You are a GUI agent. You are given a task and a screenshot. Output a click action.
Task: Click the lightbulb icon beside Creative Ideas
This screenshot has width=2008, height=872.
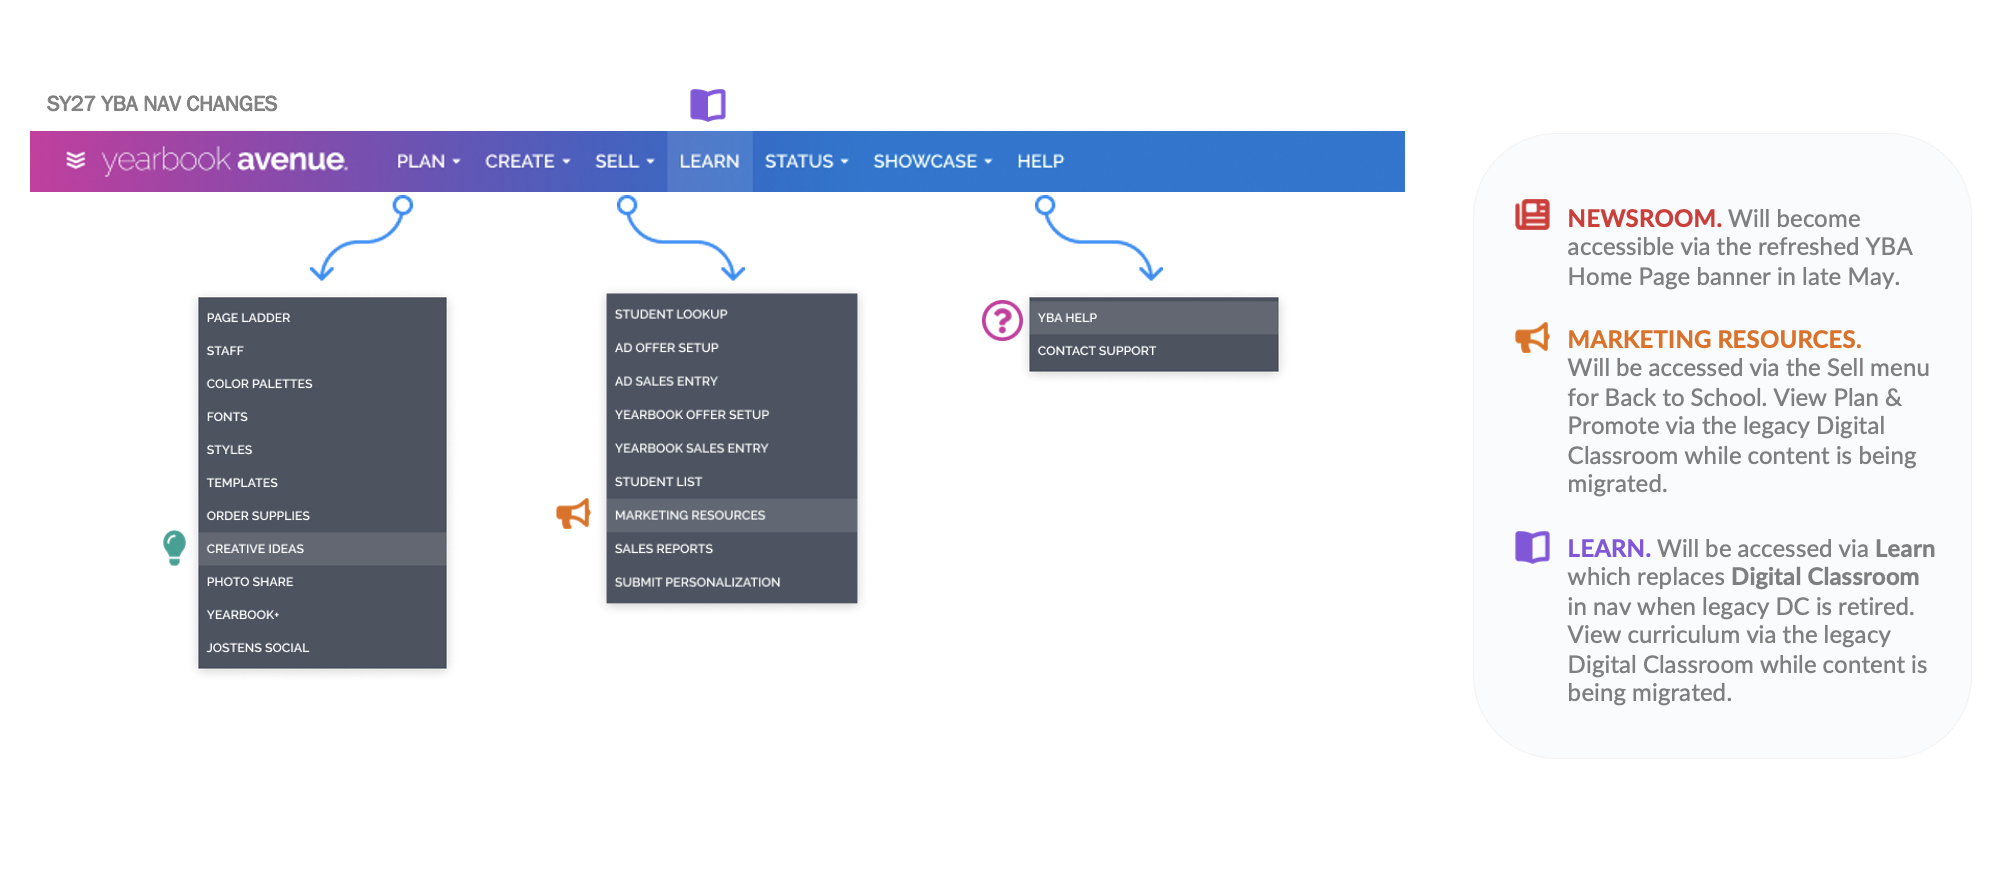pyautogui.click(x=174, y=548)
